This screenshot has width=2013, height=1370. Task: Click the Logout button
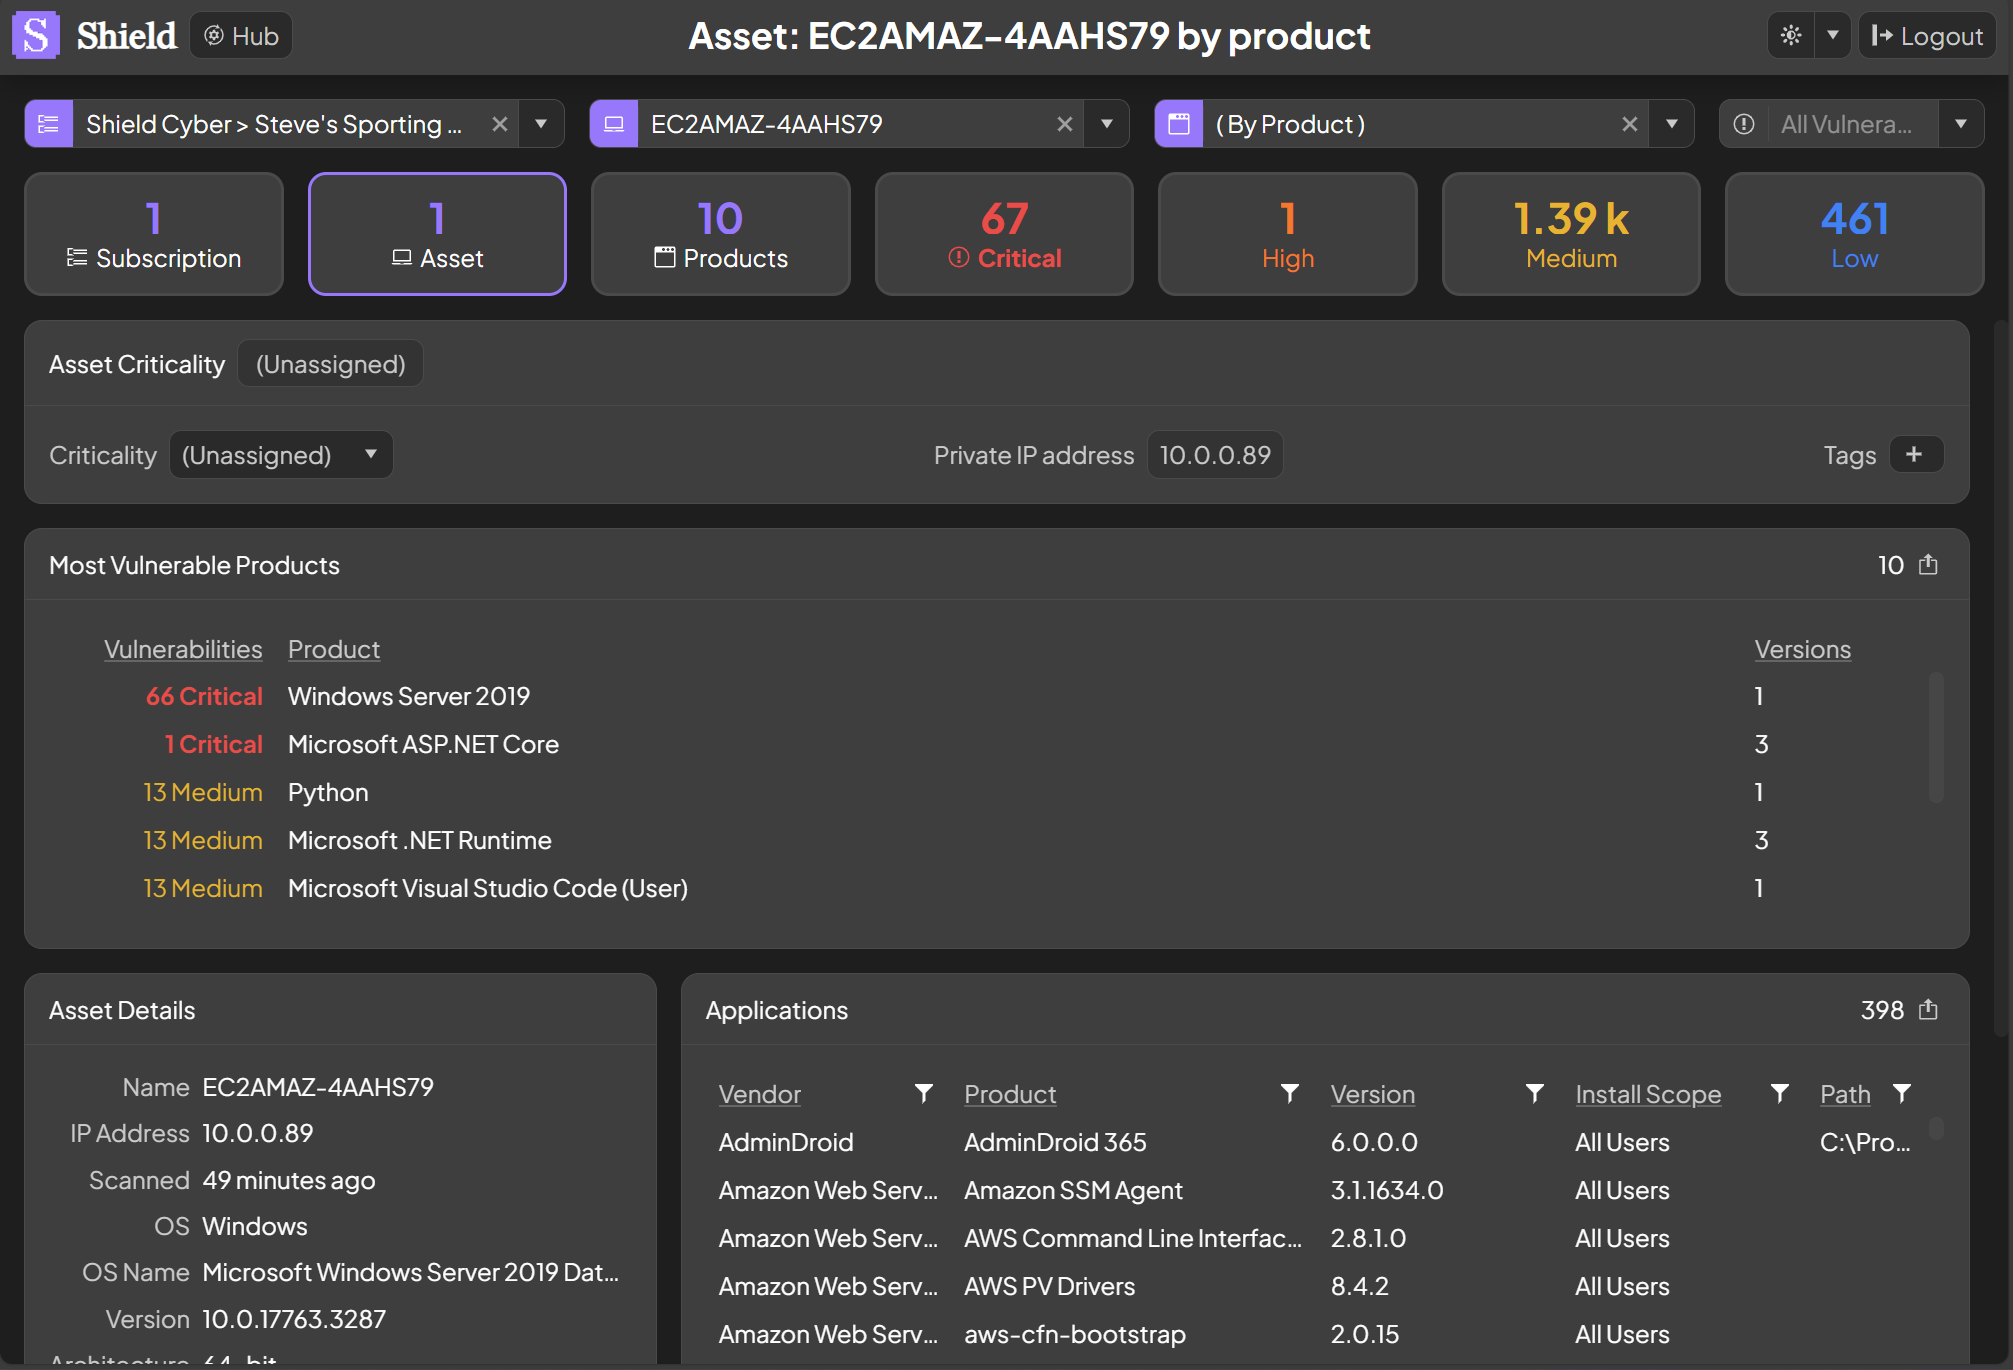(1927, 36)
